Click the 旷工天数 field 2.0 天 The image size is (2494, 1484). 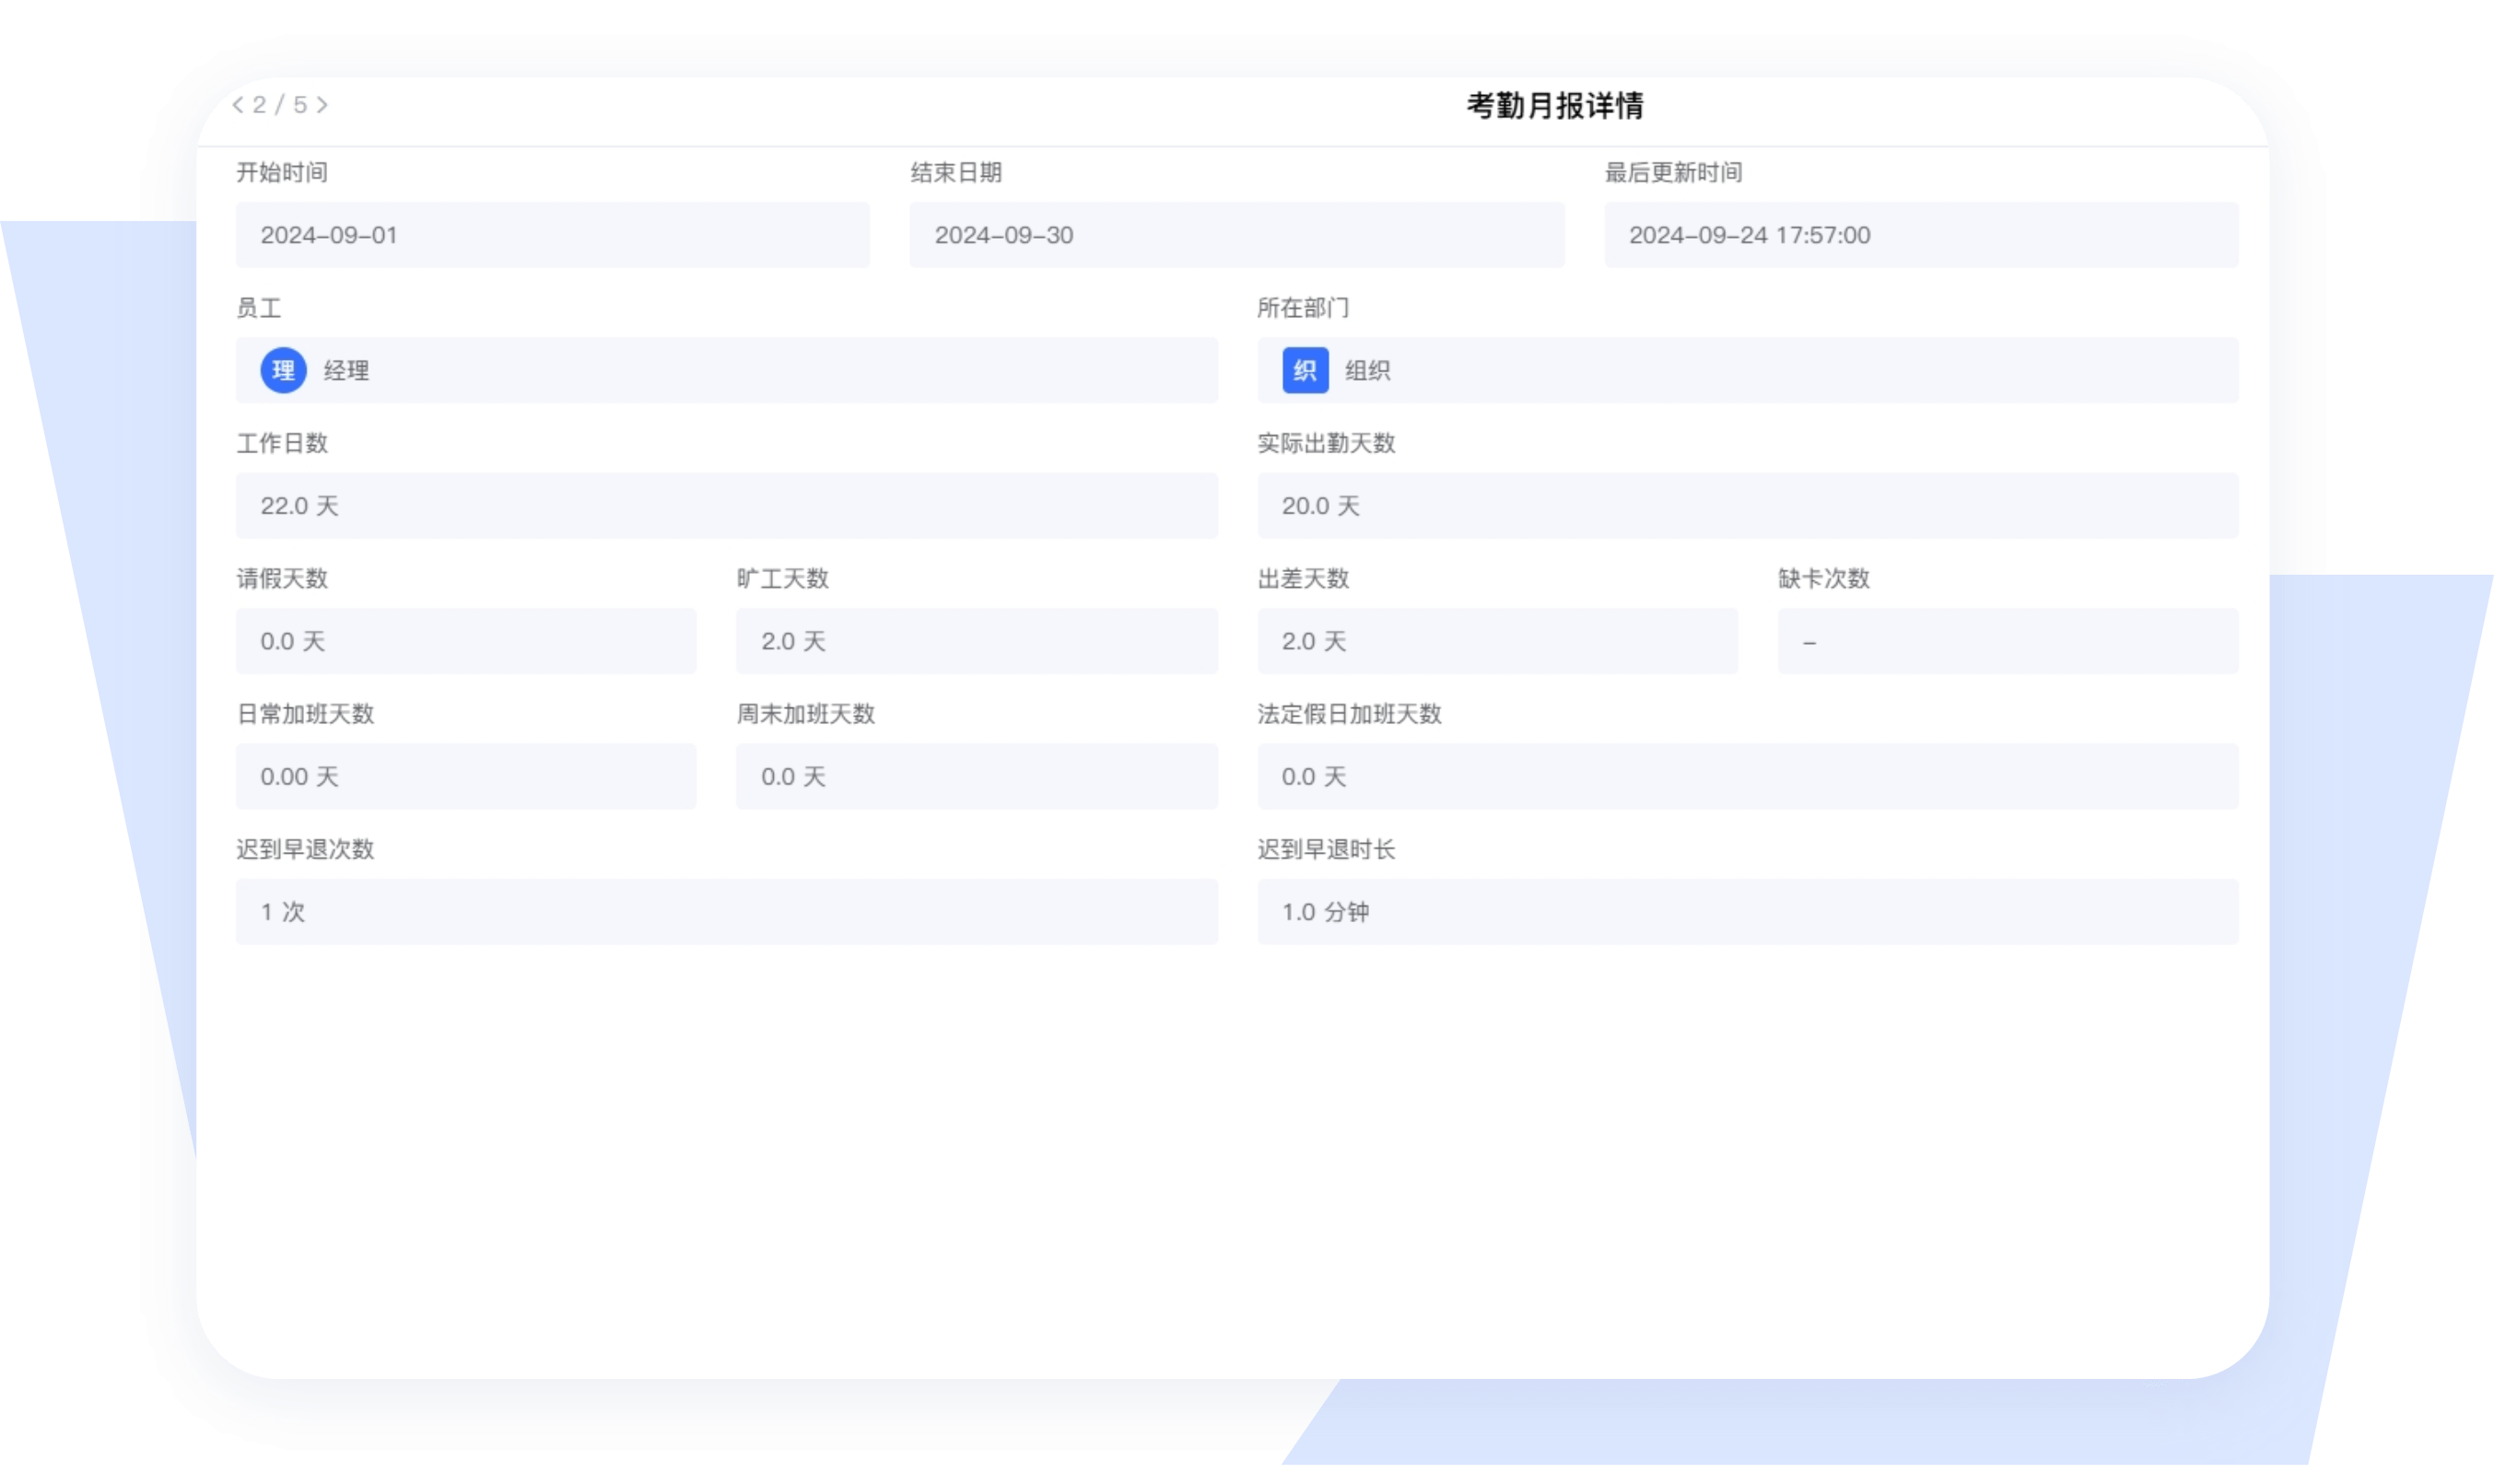pos(977,641)
